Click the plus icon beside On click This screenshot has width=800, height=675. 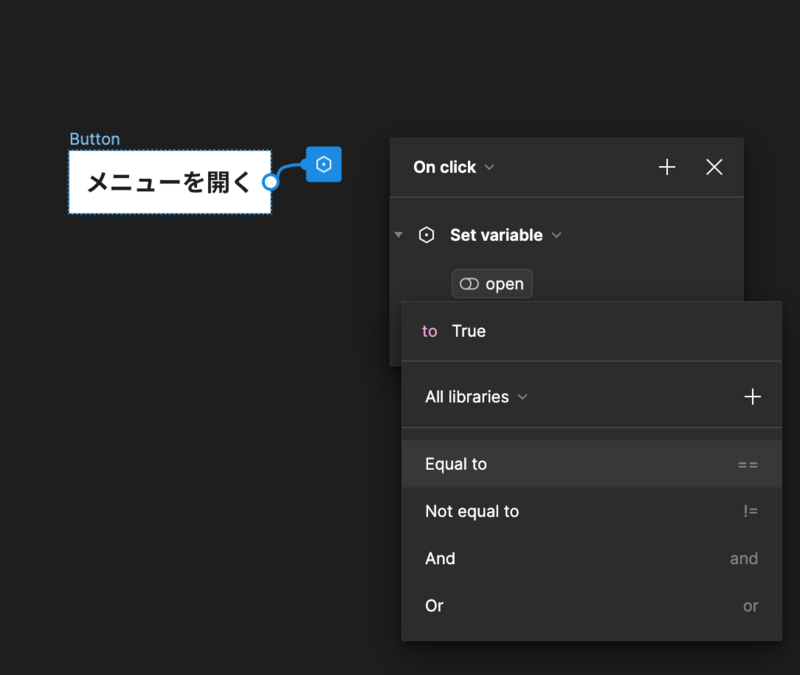pos(667,167)
